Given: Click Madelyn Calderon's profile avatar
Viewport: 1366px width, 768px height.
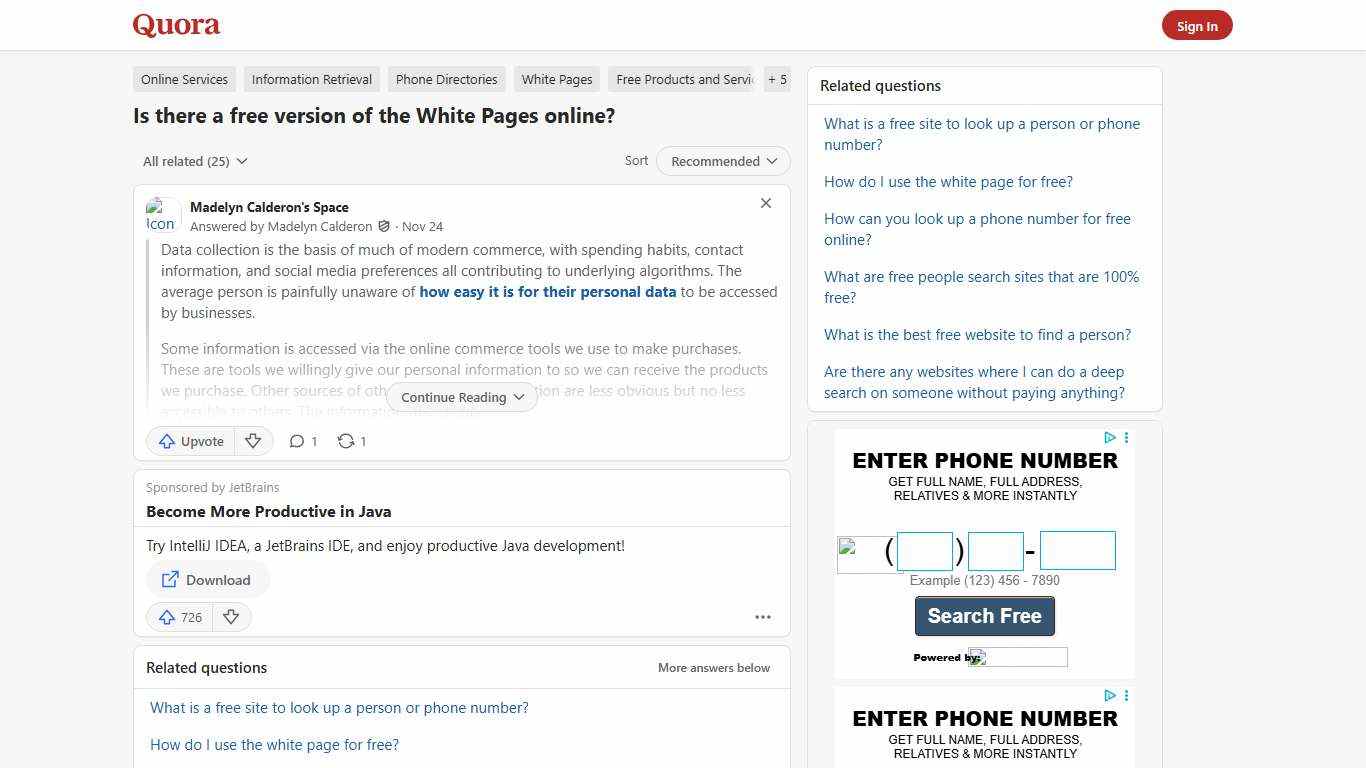Looking at the screenshot, I should tap(161, 214).
